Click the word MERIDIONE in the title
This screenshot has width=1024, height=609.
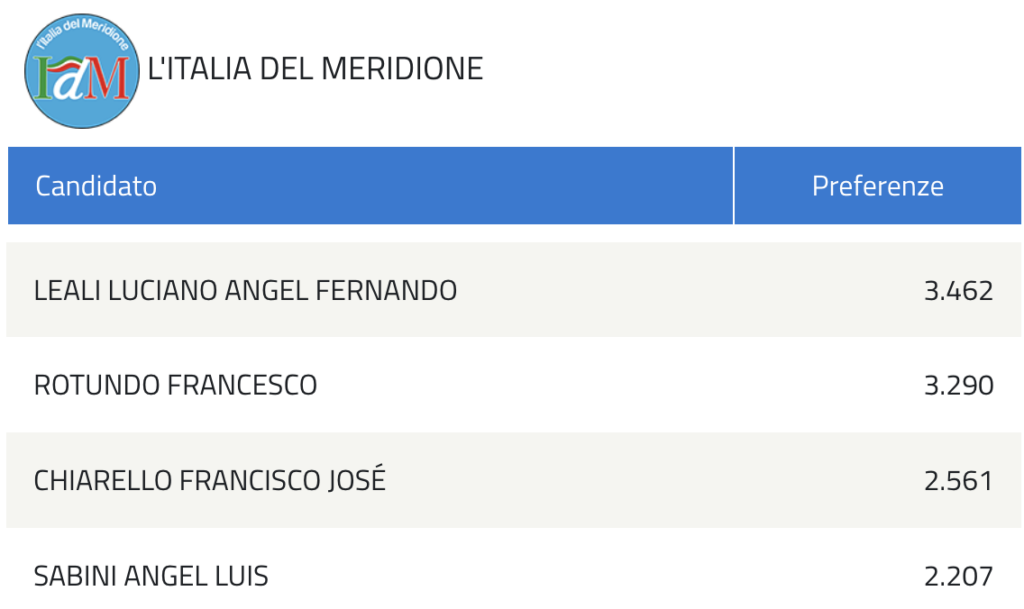[402, 69]
